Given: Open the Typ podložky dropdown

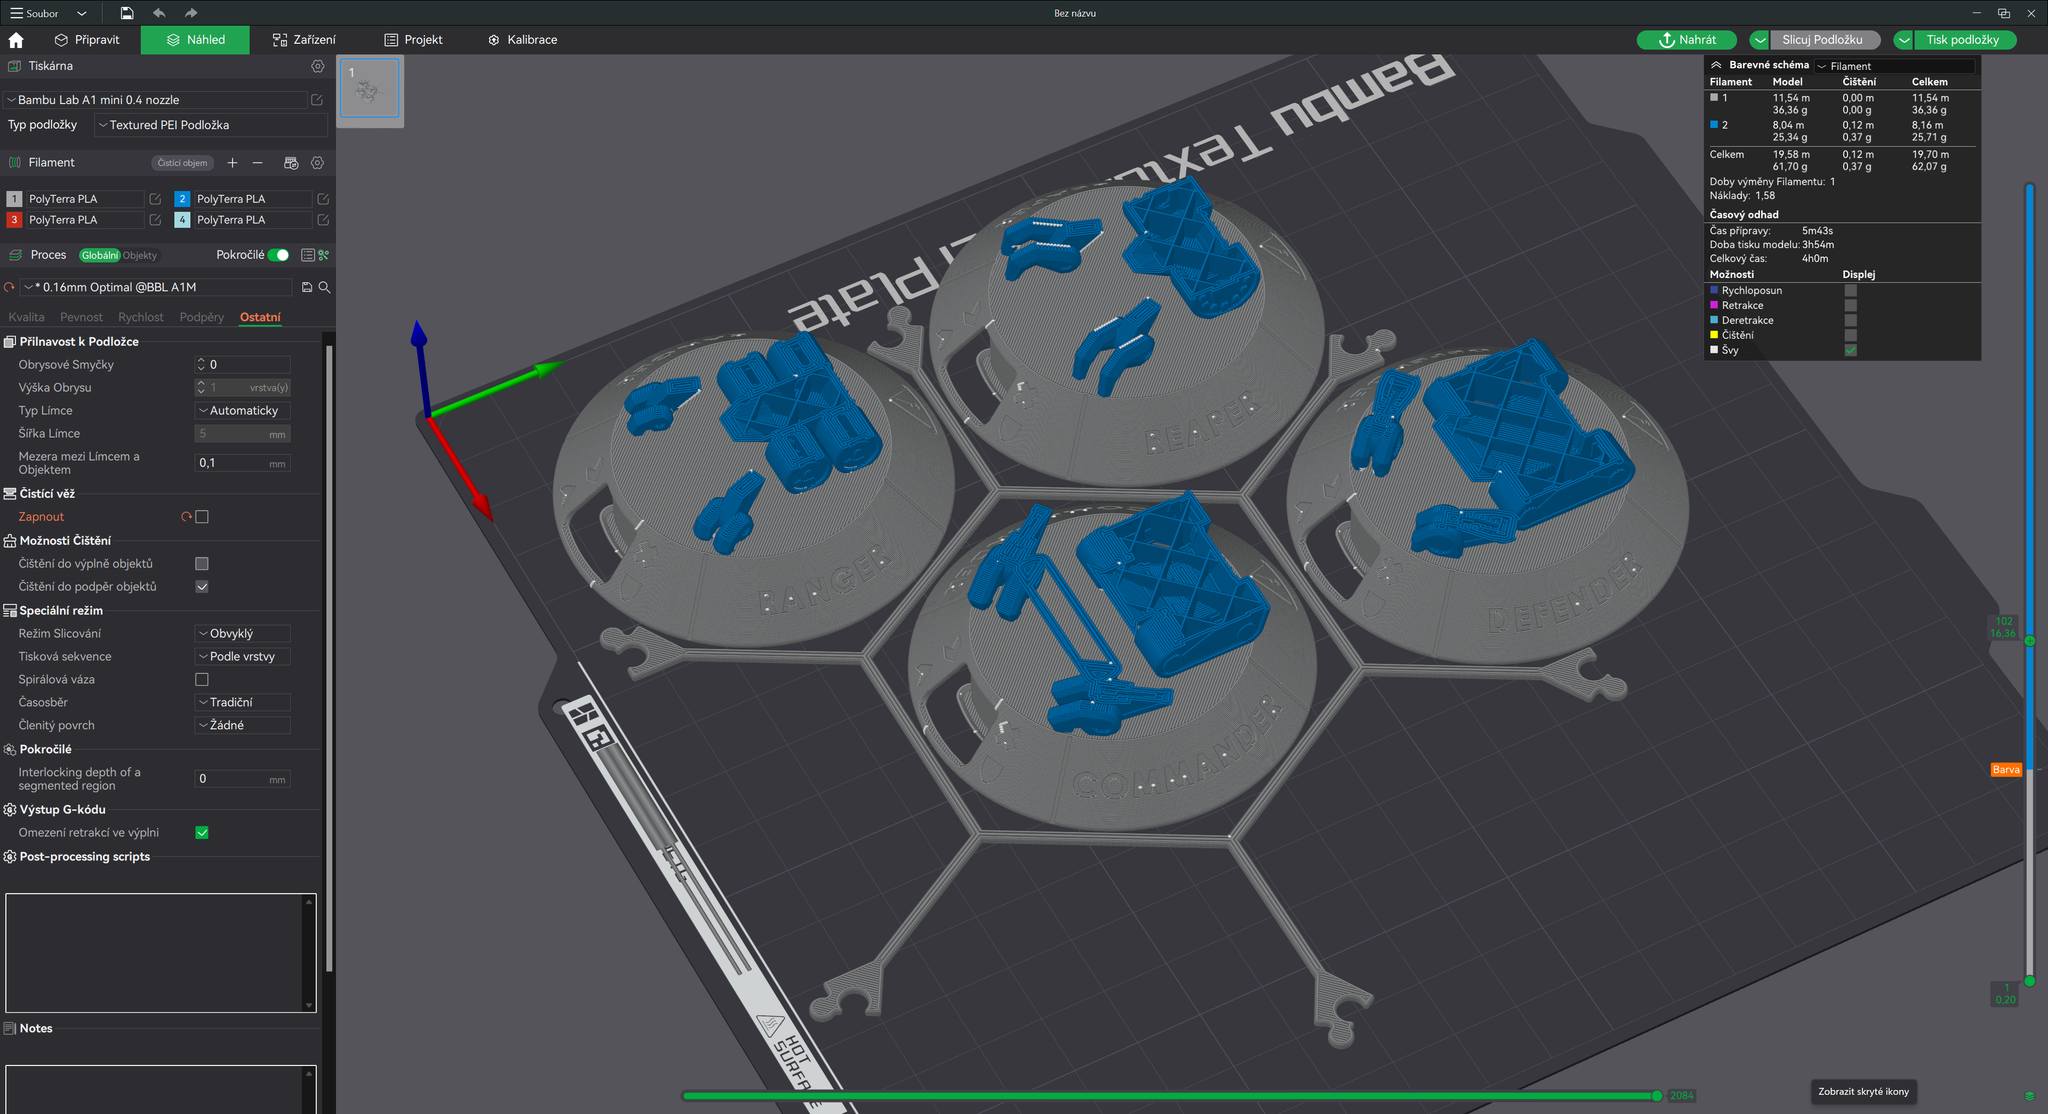Looking at the screenshot, I should pos(210,125).
